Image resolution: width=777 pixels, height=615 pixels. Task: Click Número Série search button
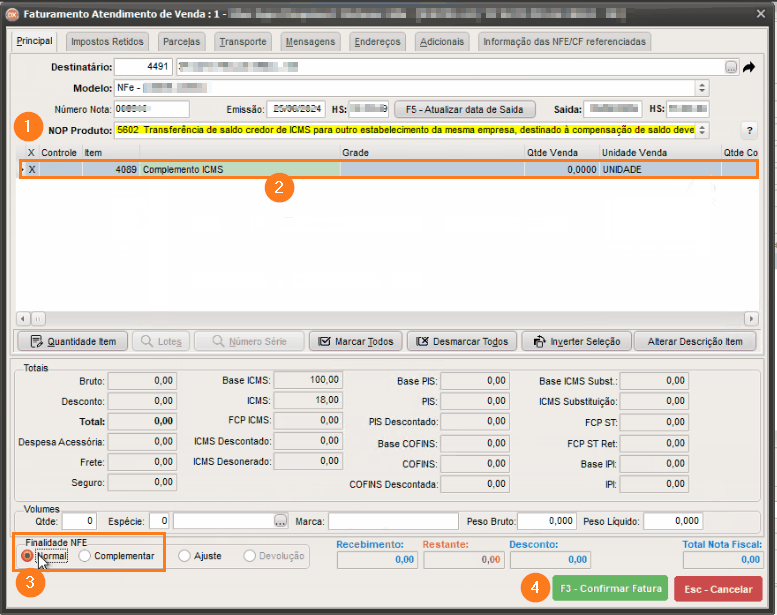[249, 341]
